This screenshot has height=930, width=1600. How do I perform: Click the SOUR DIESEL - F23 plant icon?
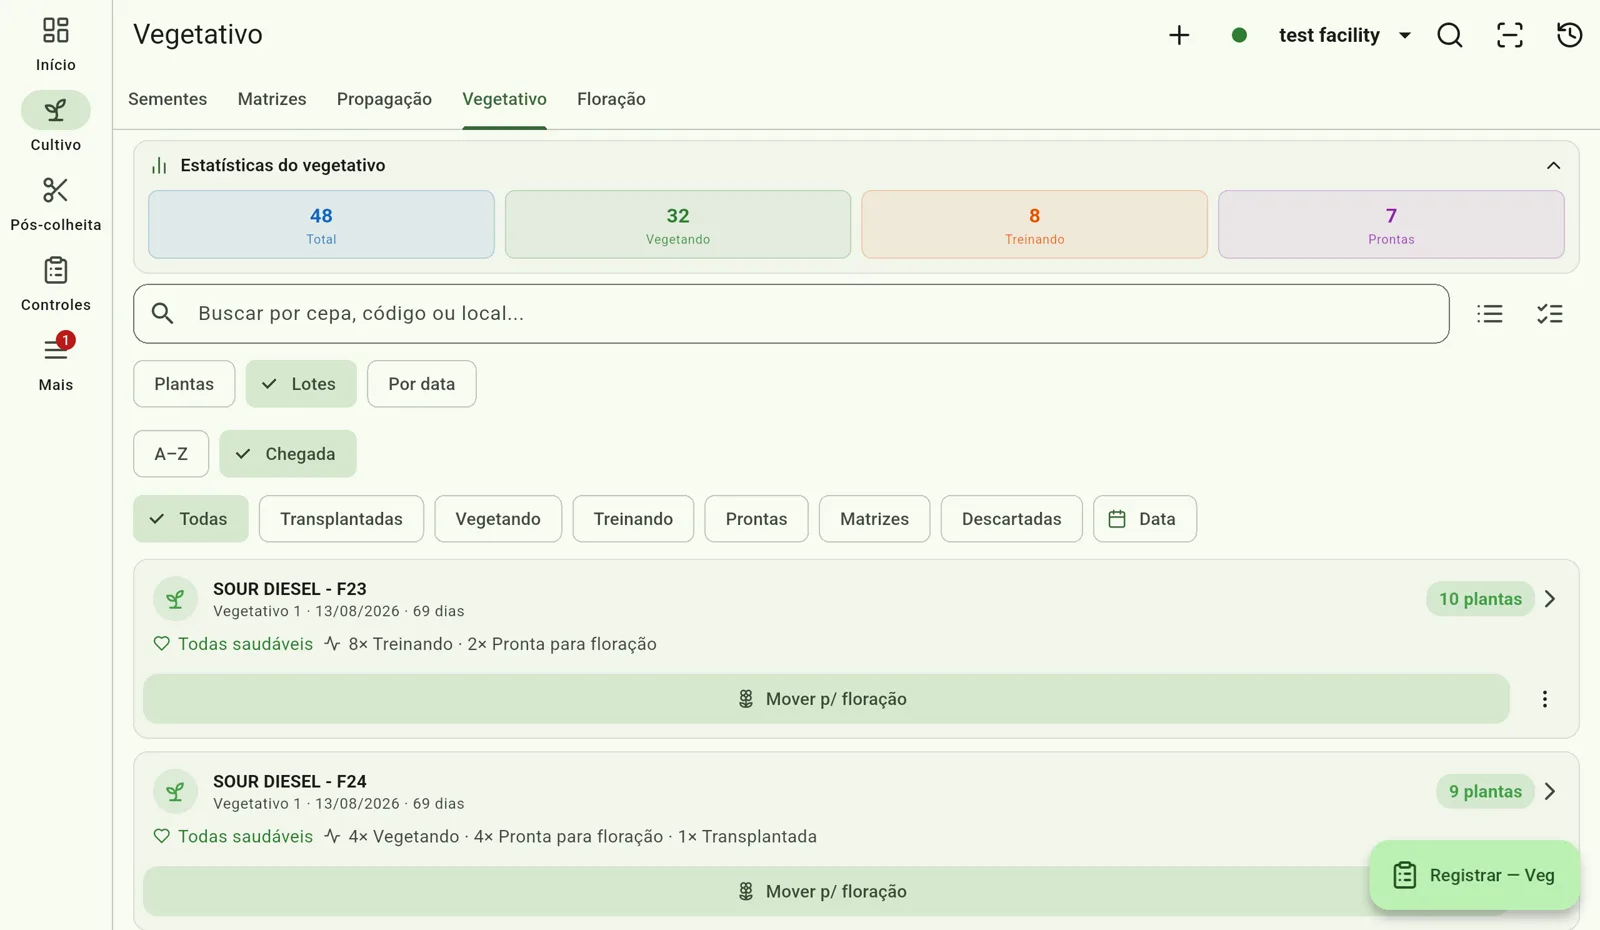175,599
